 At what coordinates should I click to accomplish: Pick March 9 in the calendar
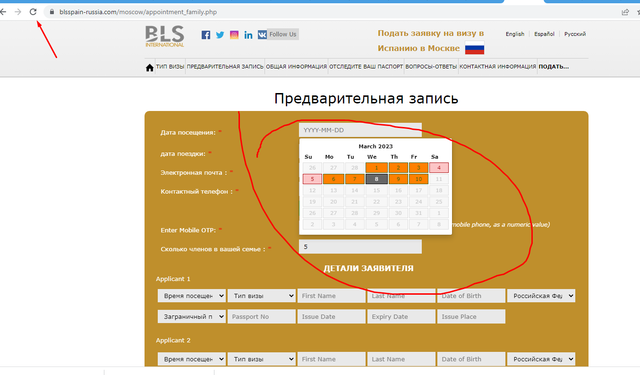398,179
